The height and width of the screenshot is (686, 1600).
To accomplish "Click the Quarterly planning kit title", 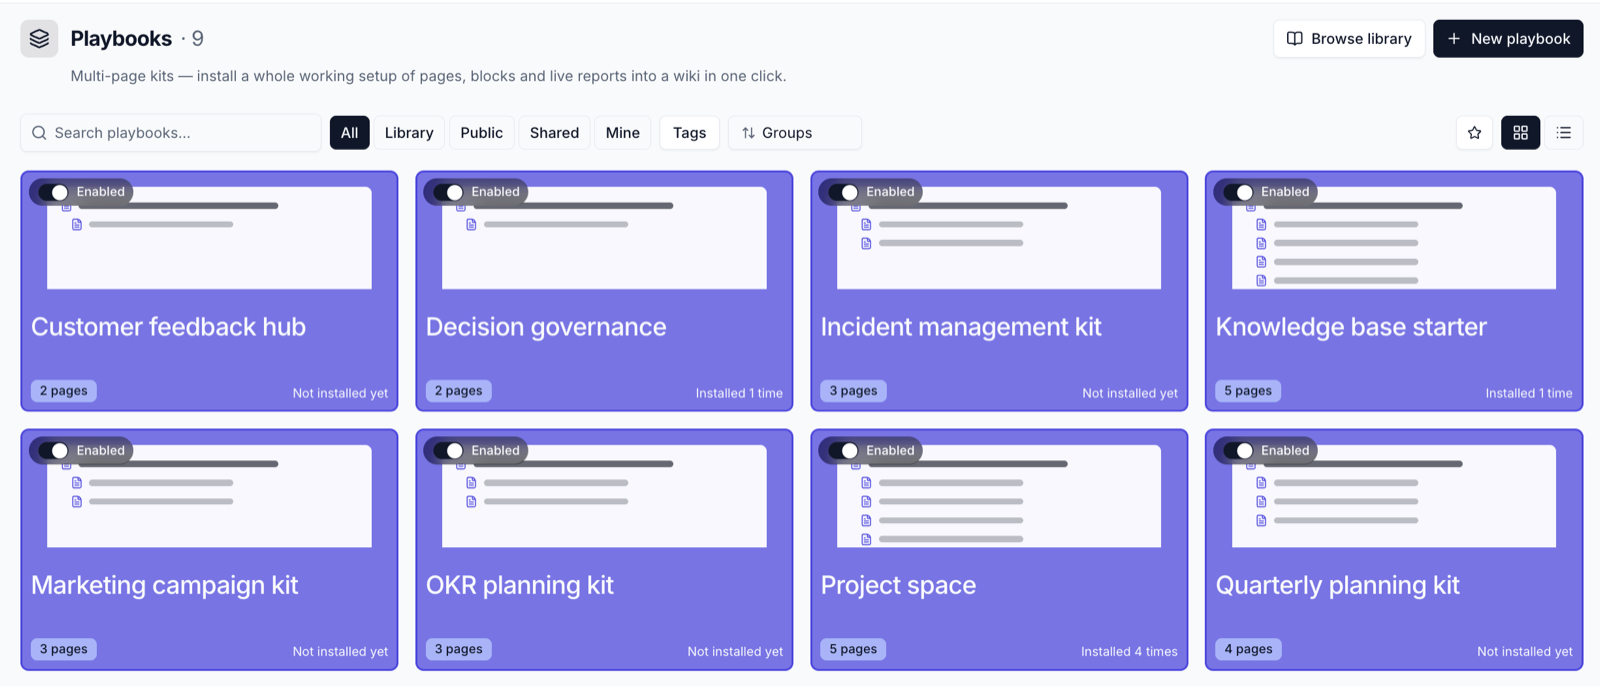I will (x=1338, y=585).
